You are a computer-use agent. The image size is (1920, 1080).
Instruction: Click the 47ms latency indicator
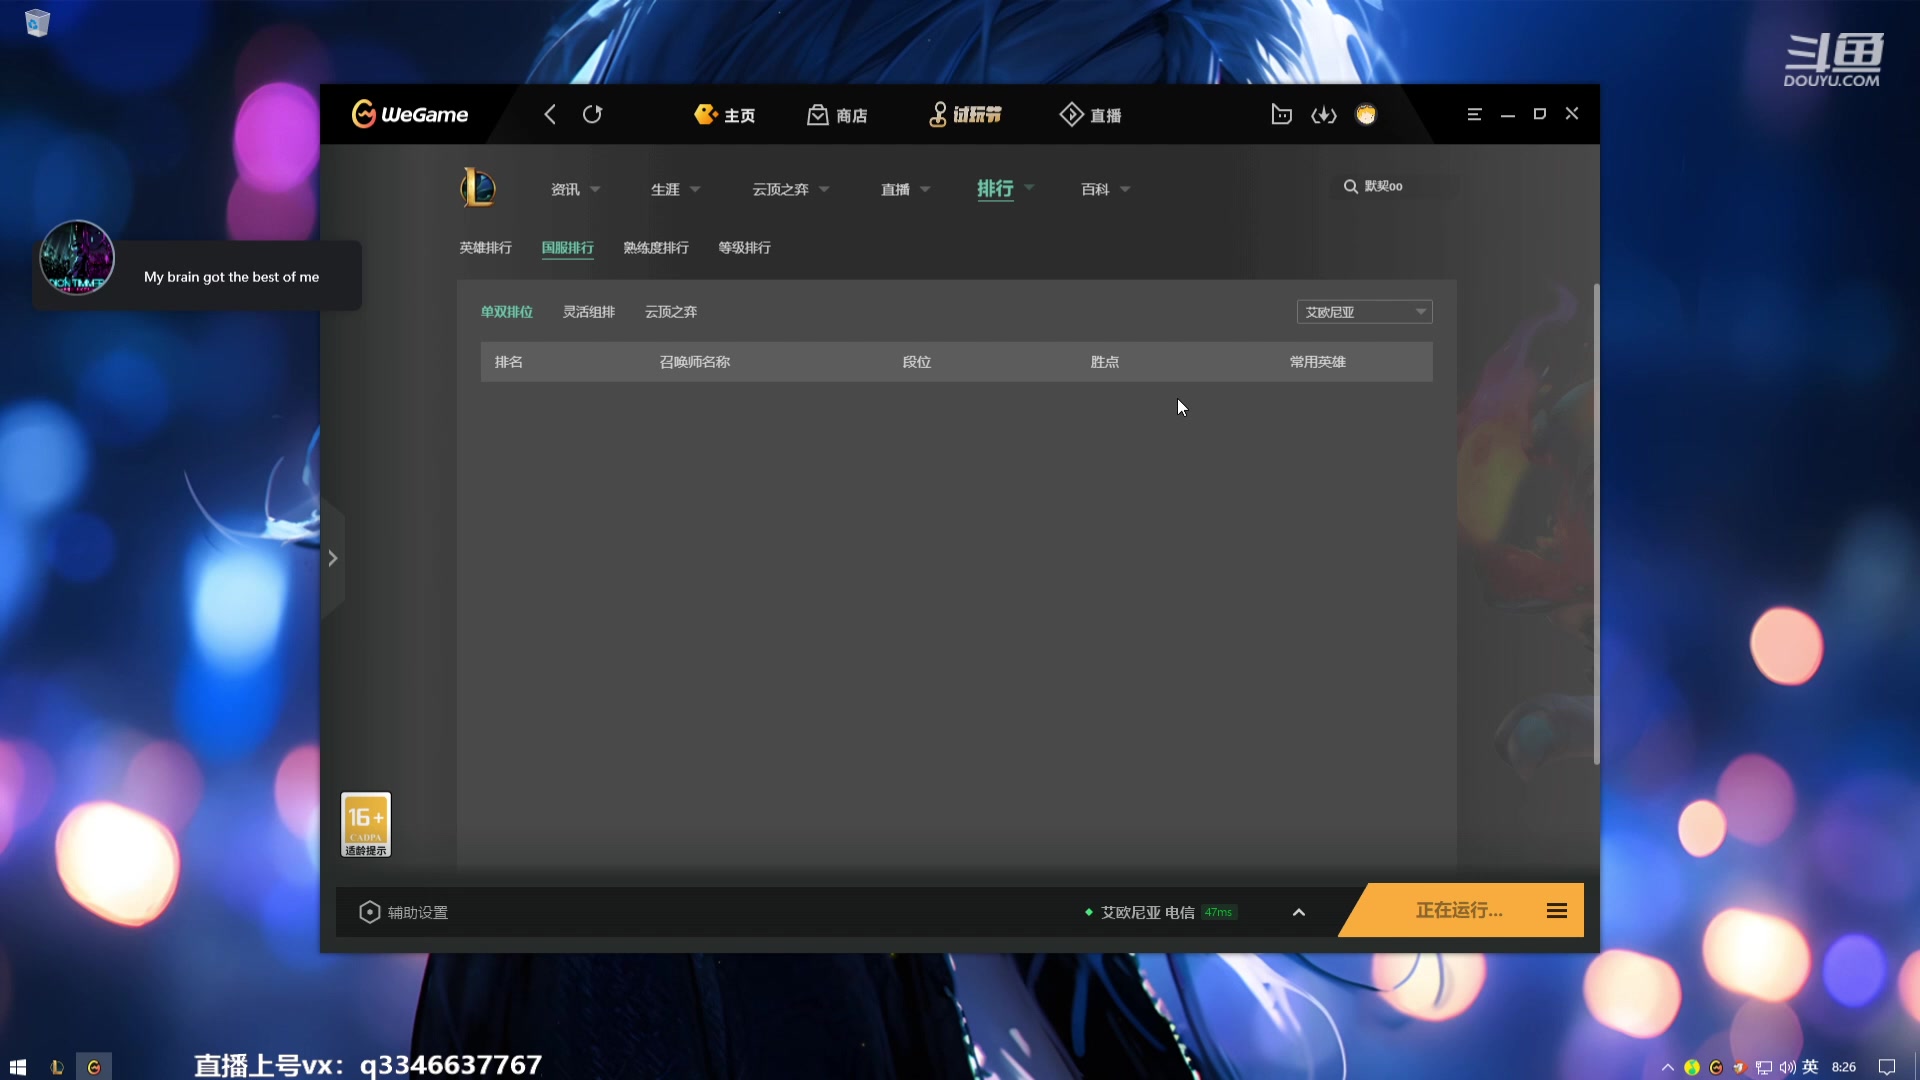click(1218, 912)
